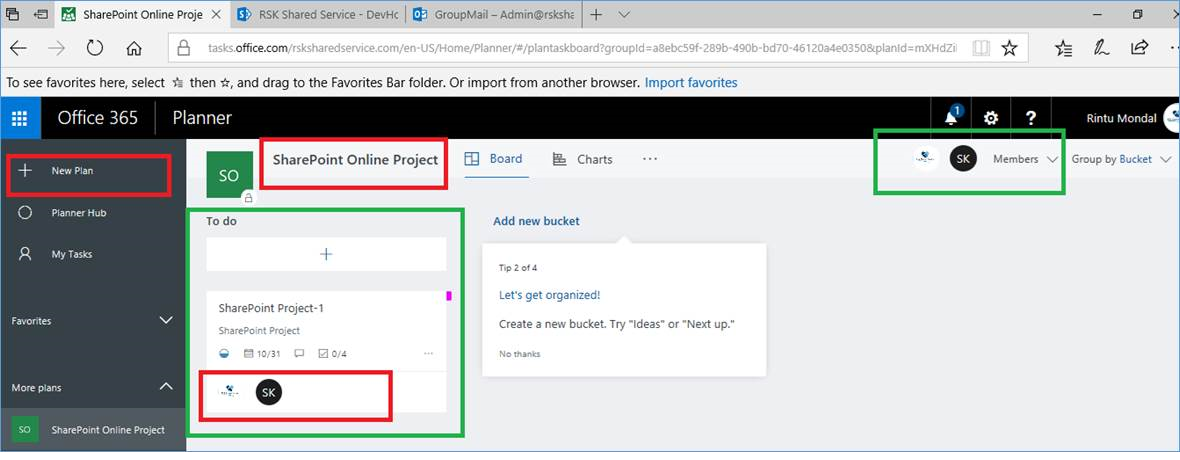
Task: Click Import favorites link
Action: point(691,83)
